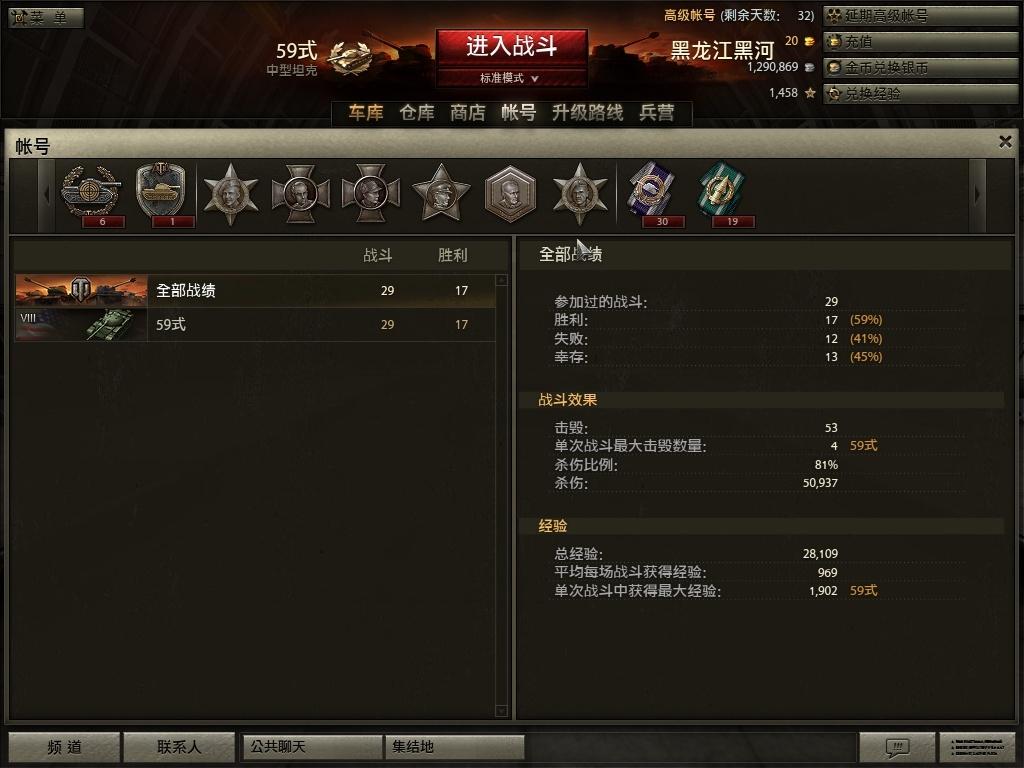This screenshot has height=768, width=1024.
Task: Open the 公共聊天 public chat channel
Action: point(312,746)
